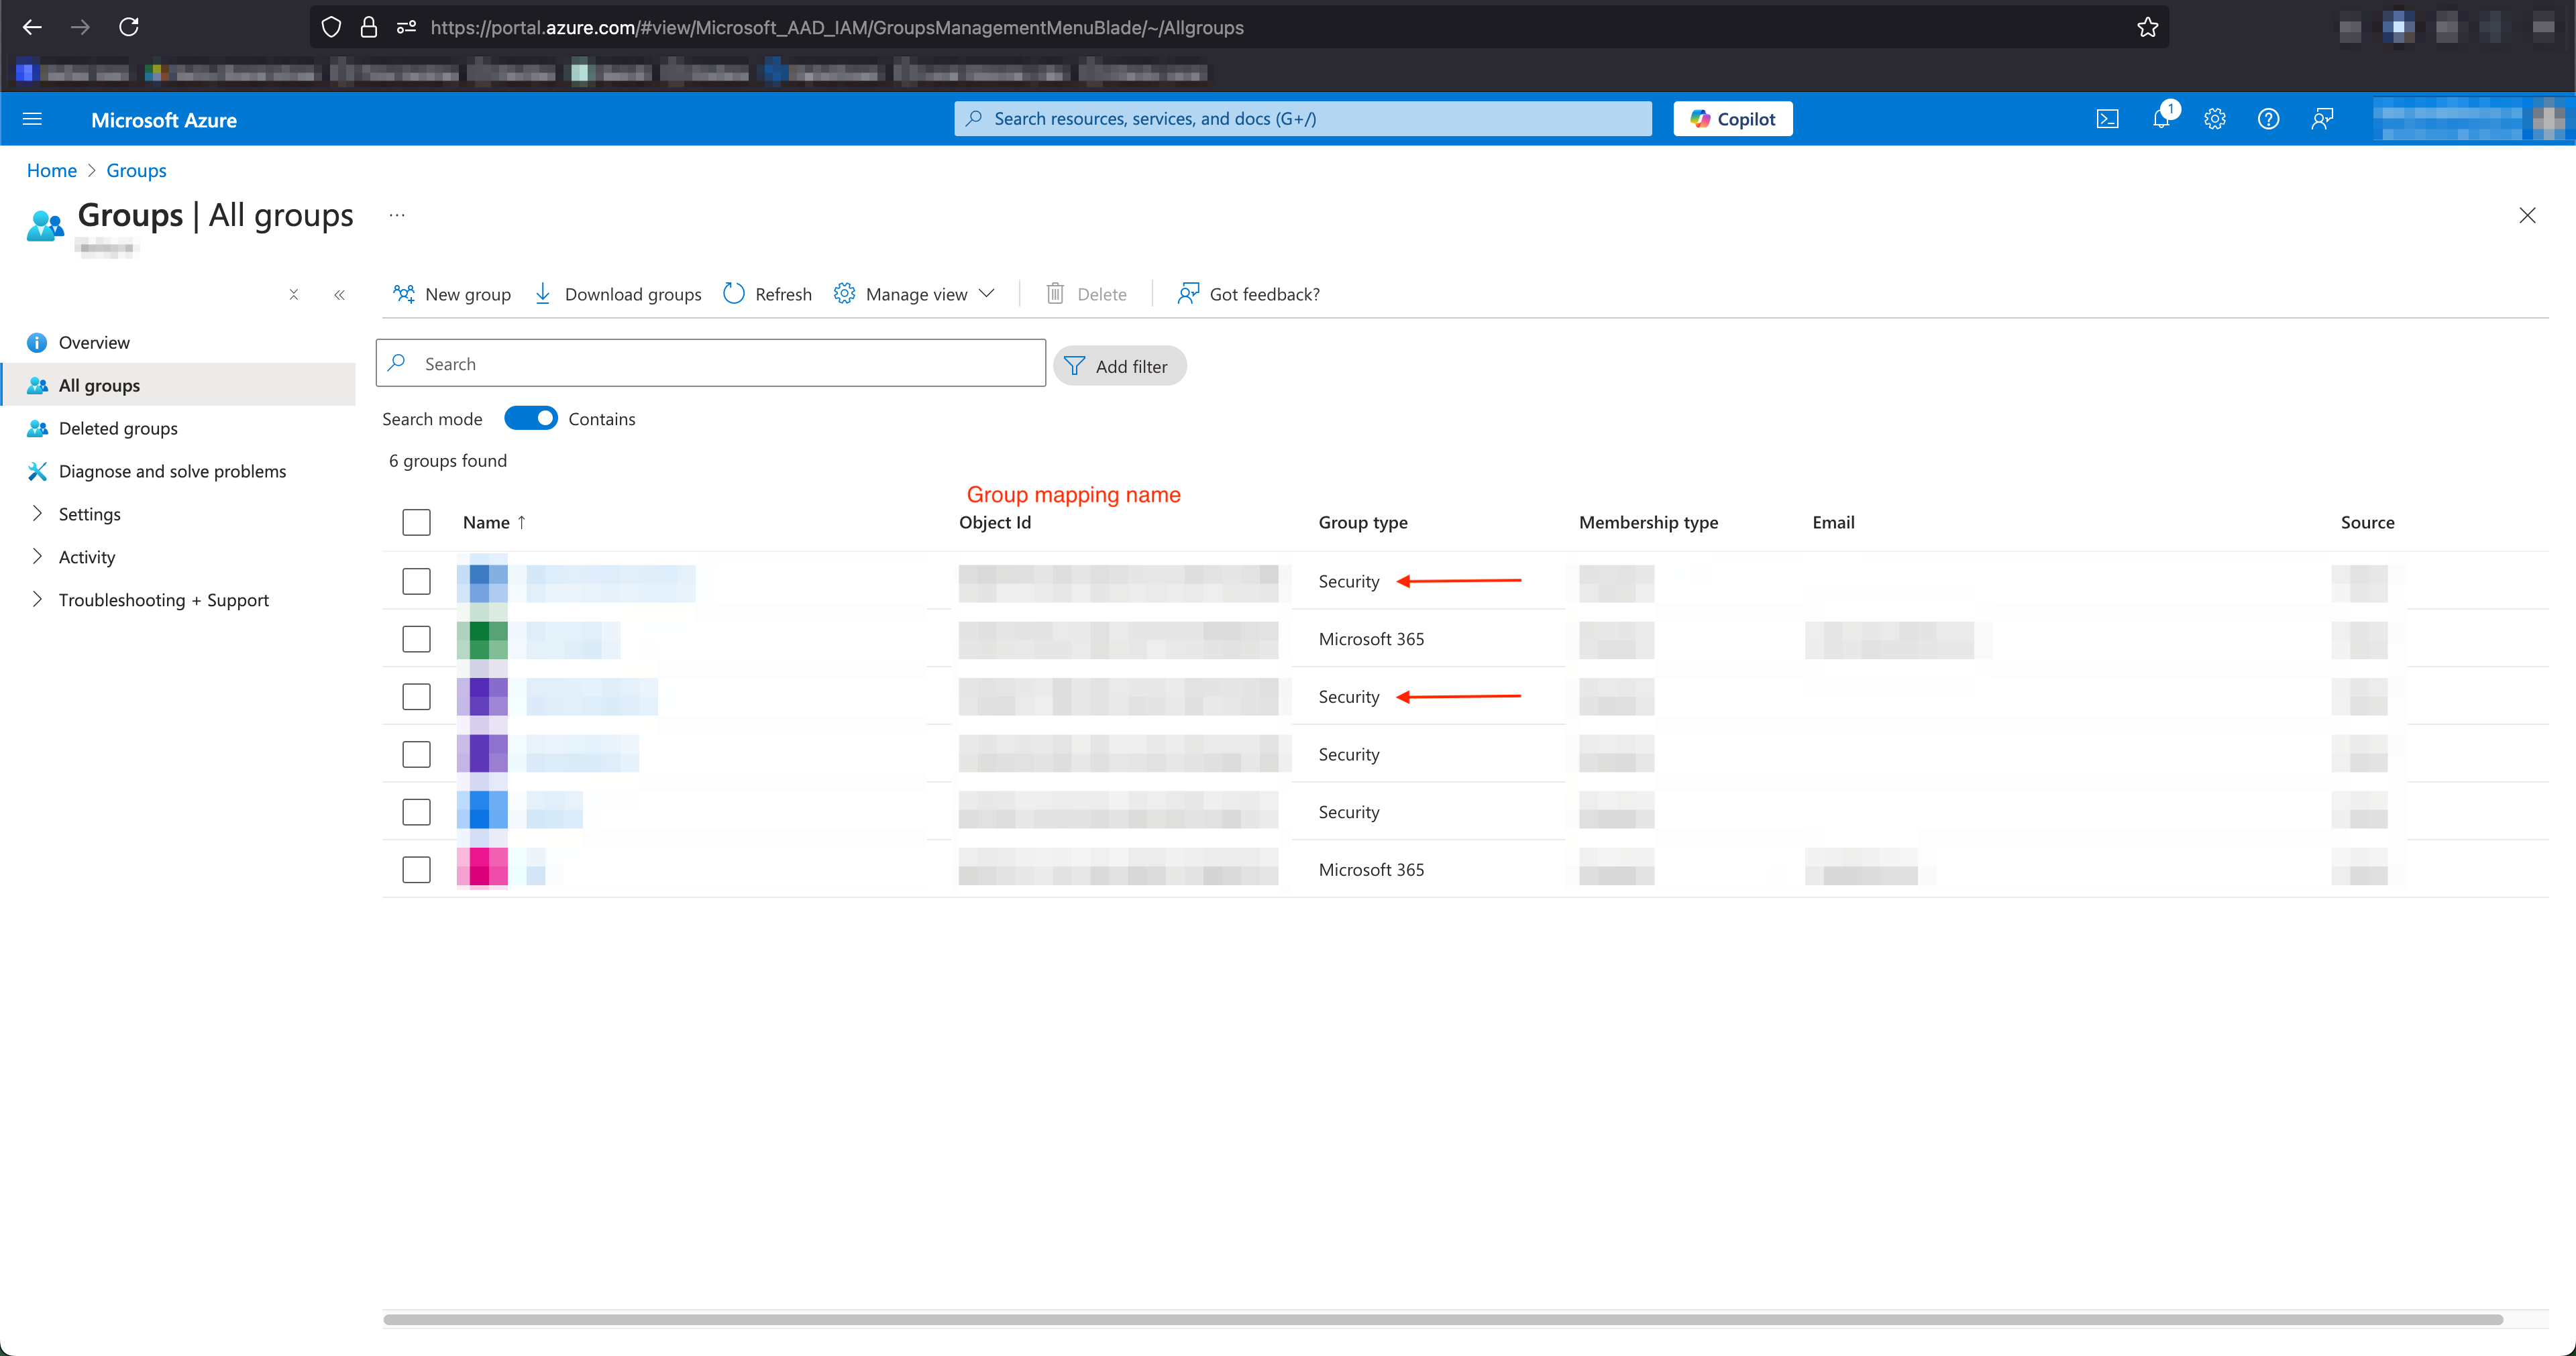Bookmark this page with the star icon
The height and width of the screenshot is (1356, 2576).
tap(2147, 27)
